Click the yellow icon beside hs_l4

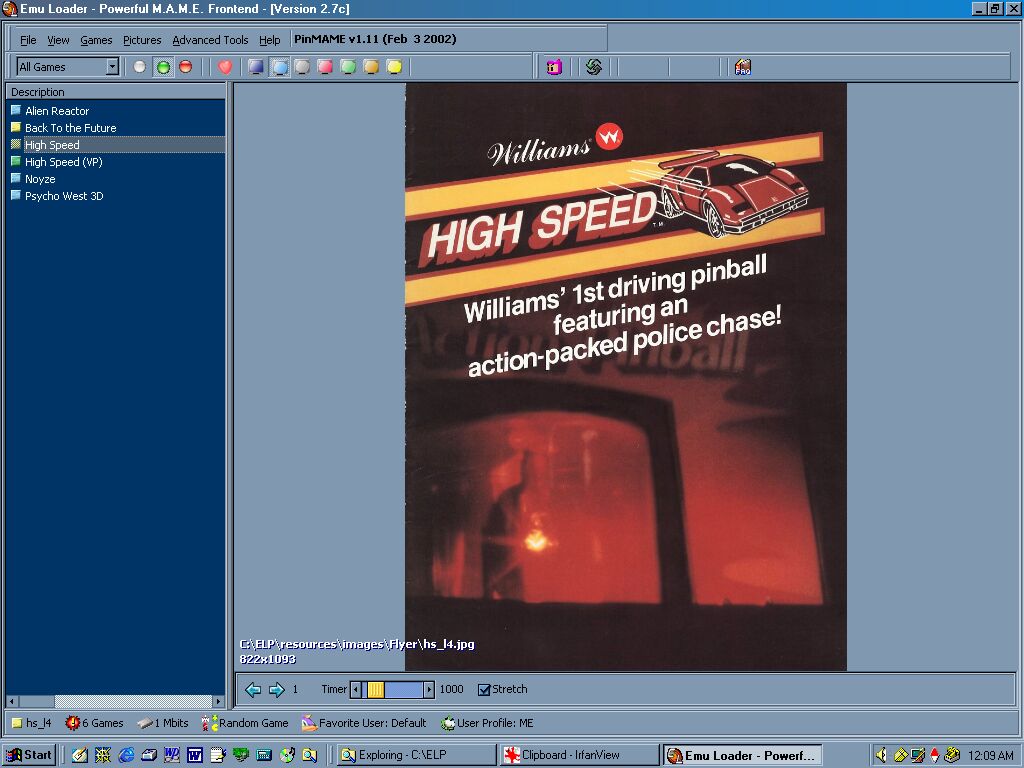point(17,723)
